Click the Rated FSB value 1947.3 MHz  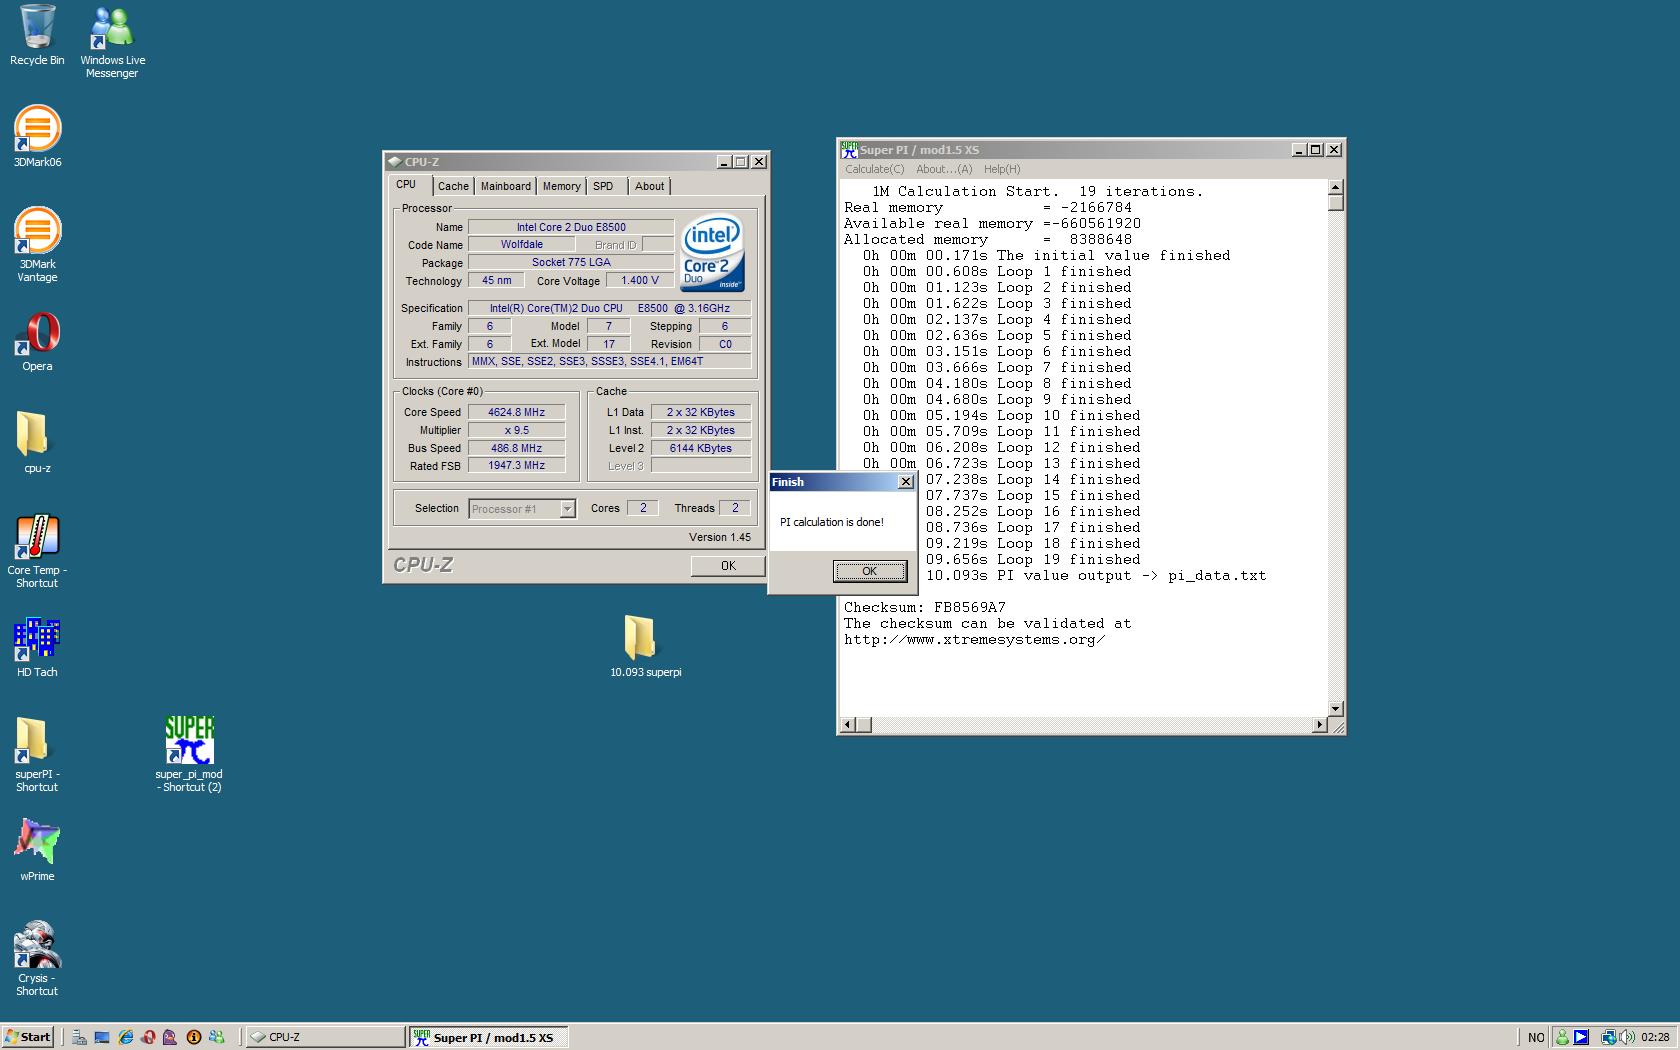tap(516, 465)
